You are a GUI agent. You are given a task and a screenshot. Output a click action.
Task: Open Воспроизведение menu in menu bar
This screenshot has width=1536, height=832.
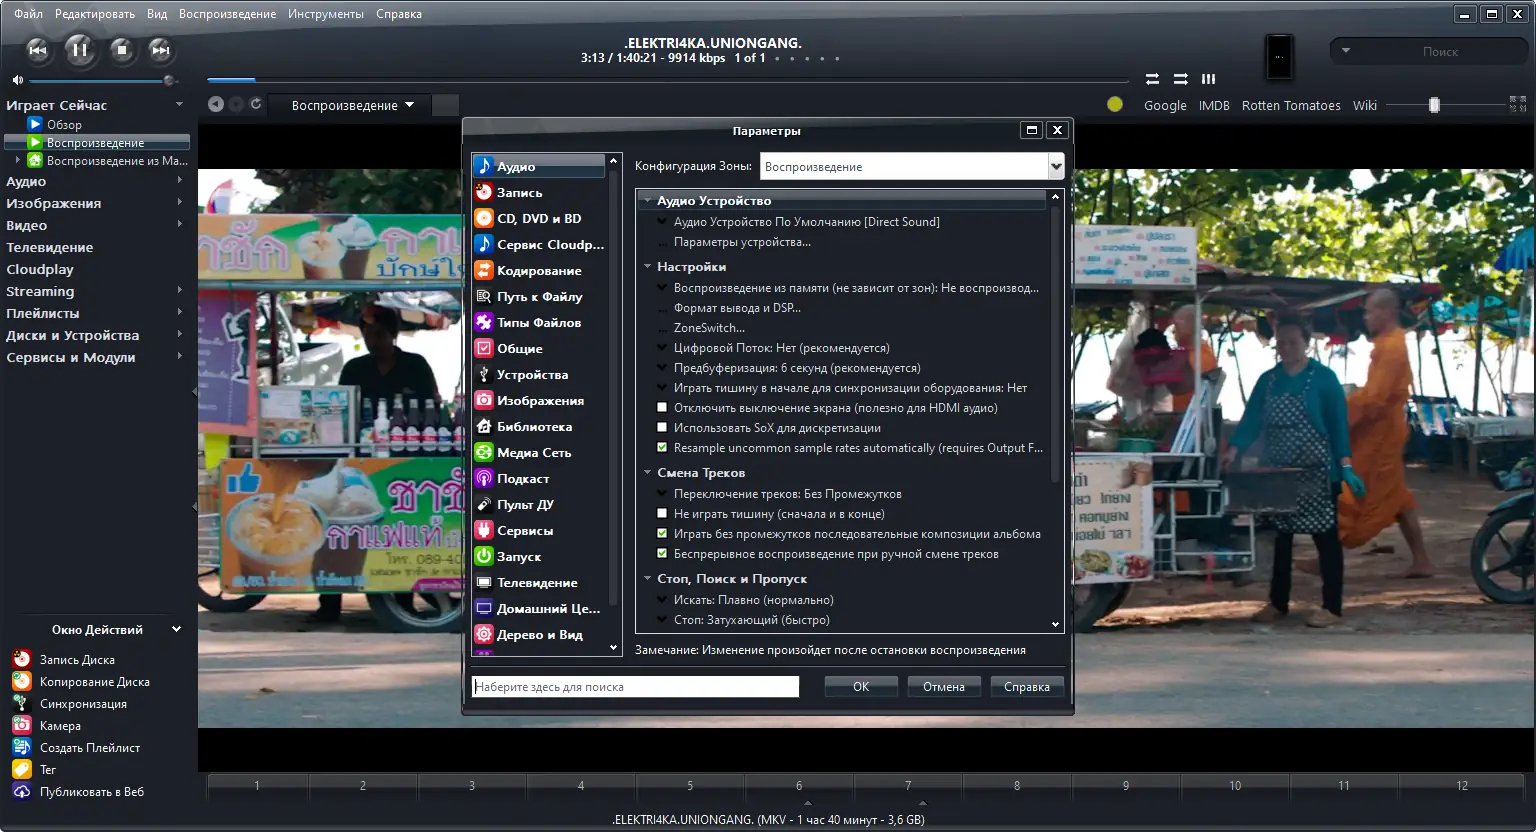click(x=227, y=14)
